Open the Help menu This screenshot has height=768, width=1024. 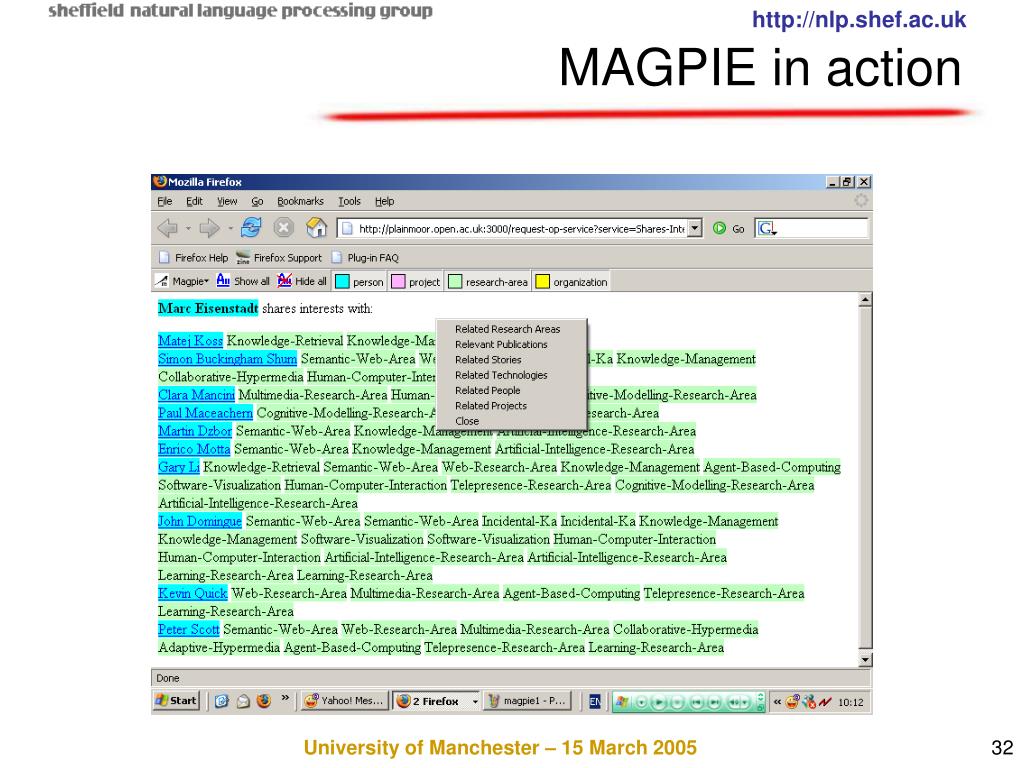point(385,201)
